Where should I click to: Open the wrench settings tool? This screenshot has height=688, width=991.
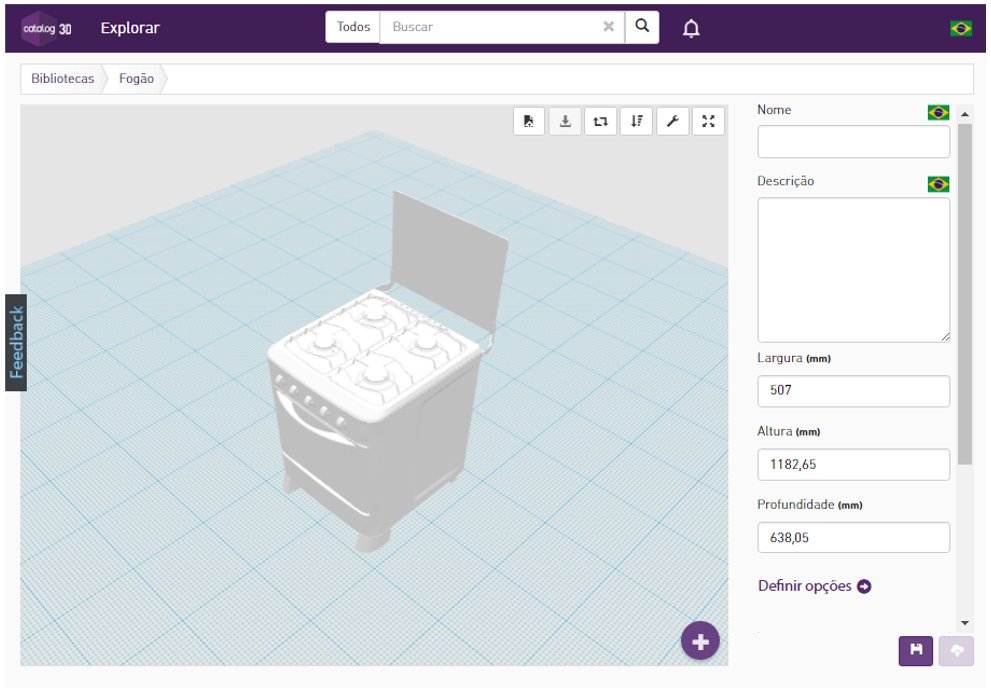(672, 121)
